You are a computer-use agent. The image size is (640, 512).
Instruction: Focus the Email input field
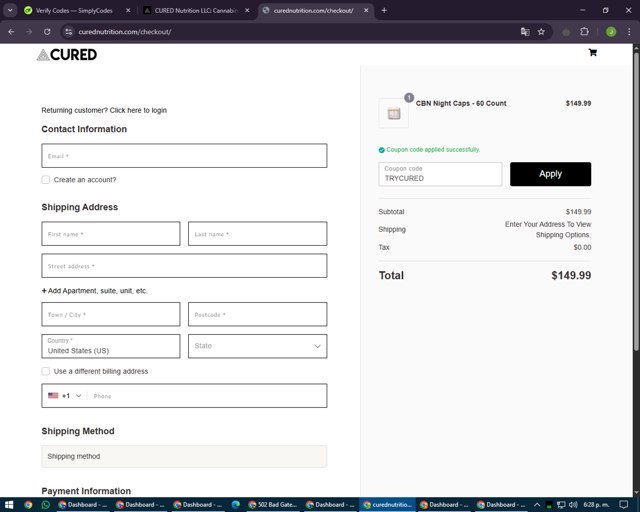184,156
